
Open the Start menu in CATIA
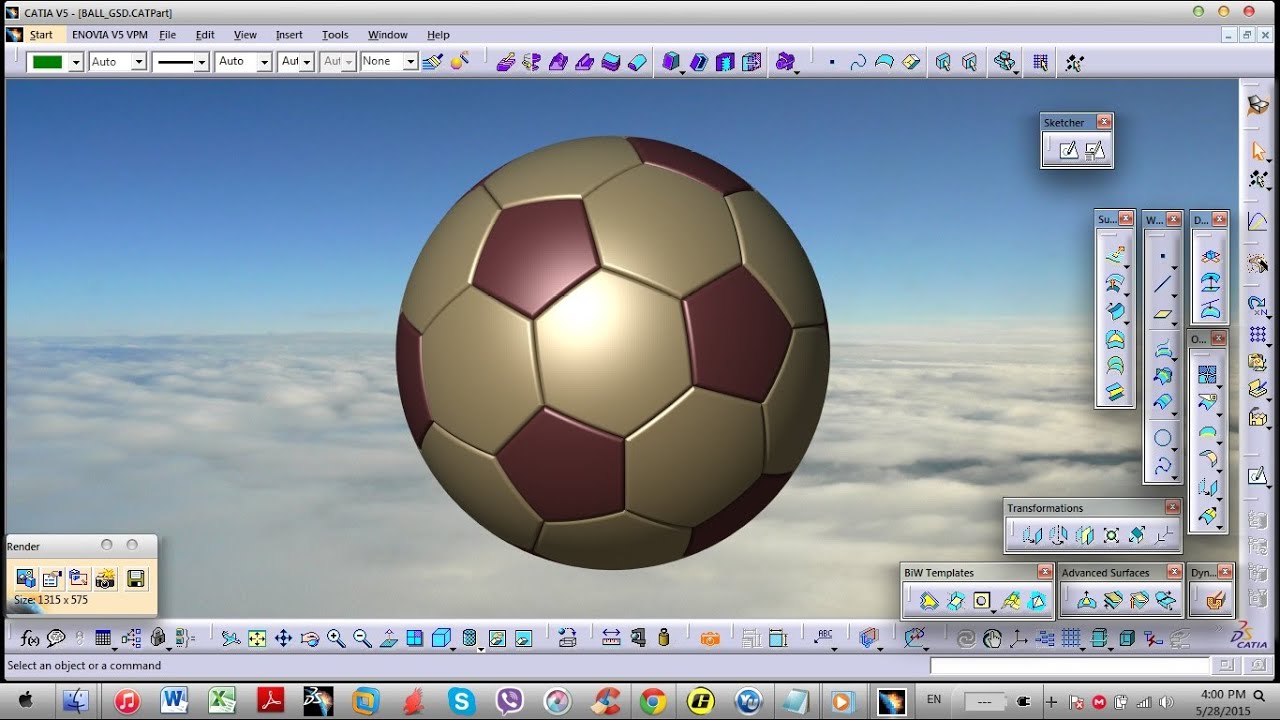click(40, 35)
